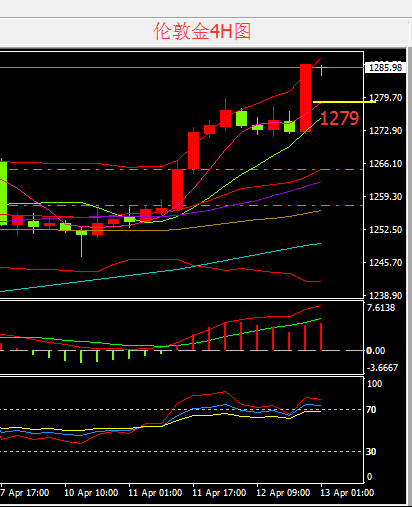Screen dimensions: 412x507
Task: Click the red 1279 annotation label
Action: (339, 118)
